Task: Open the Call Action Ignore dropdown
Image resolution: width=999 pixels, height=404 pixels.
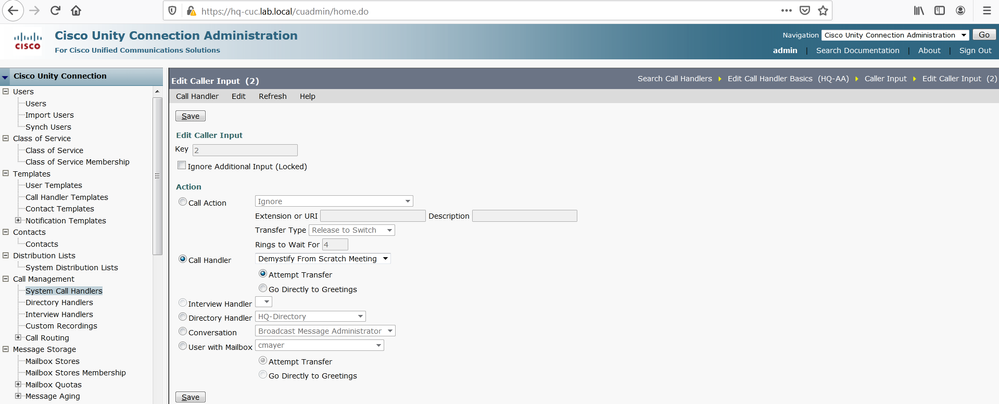Action: click(x=334, y=201)
